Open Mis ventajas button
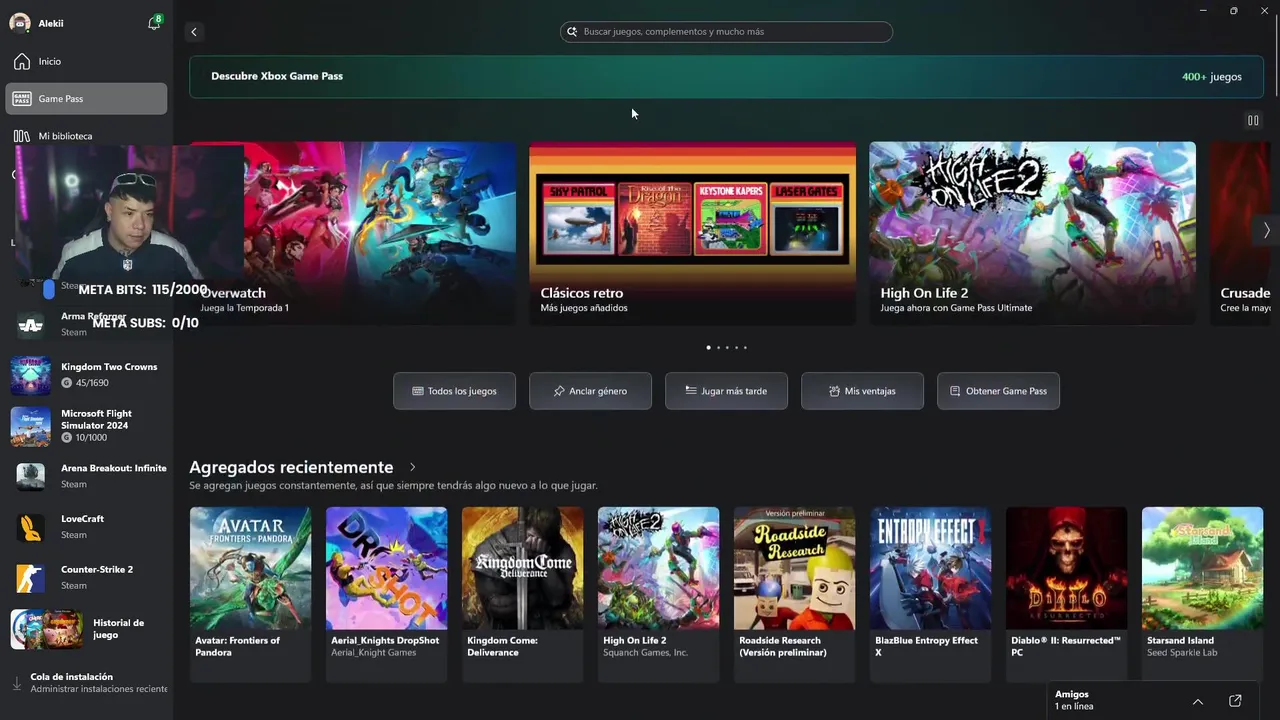 point(862,391)
